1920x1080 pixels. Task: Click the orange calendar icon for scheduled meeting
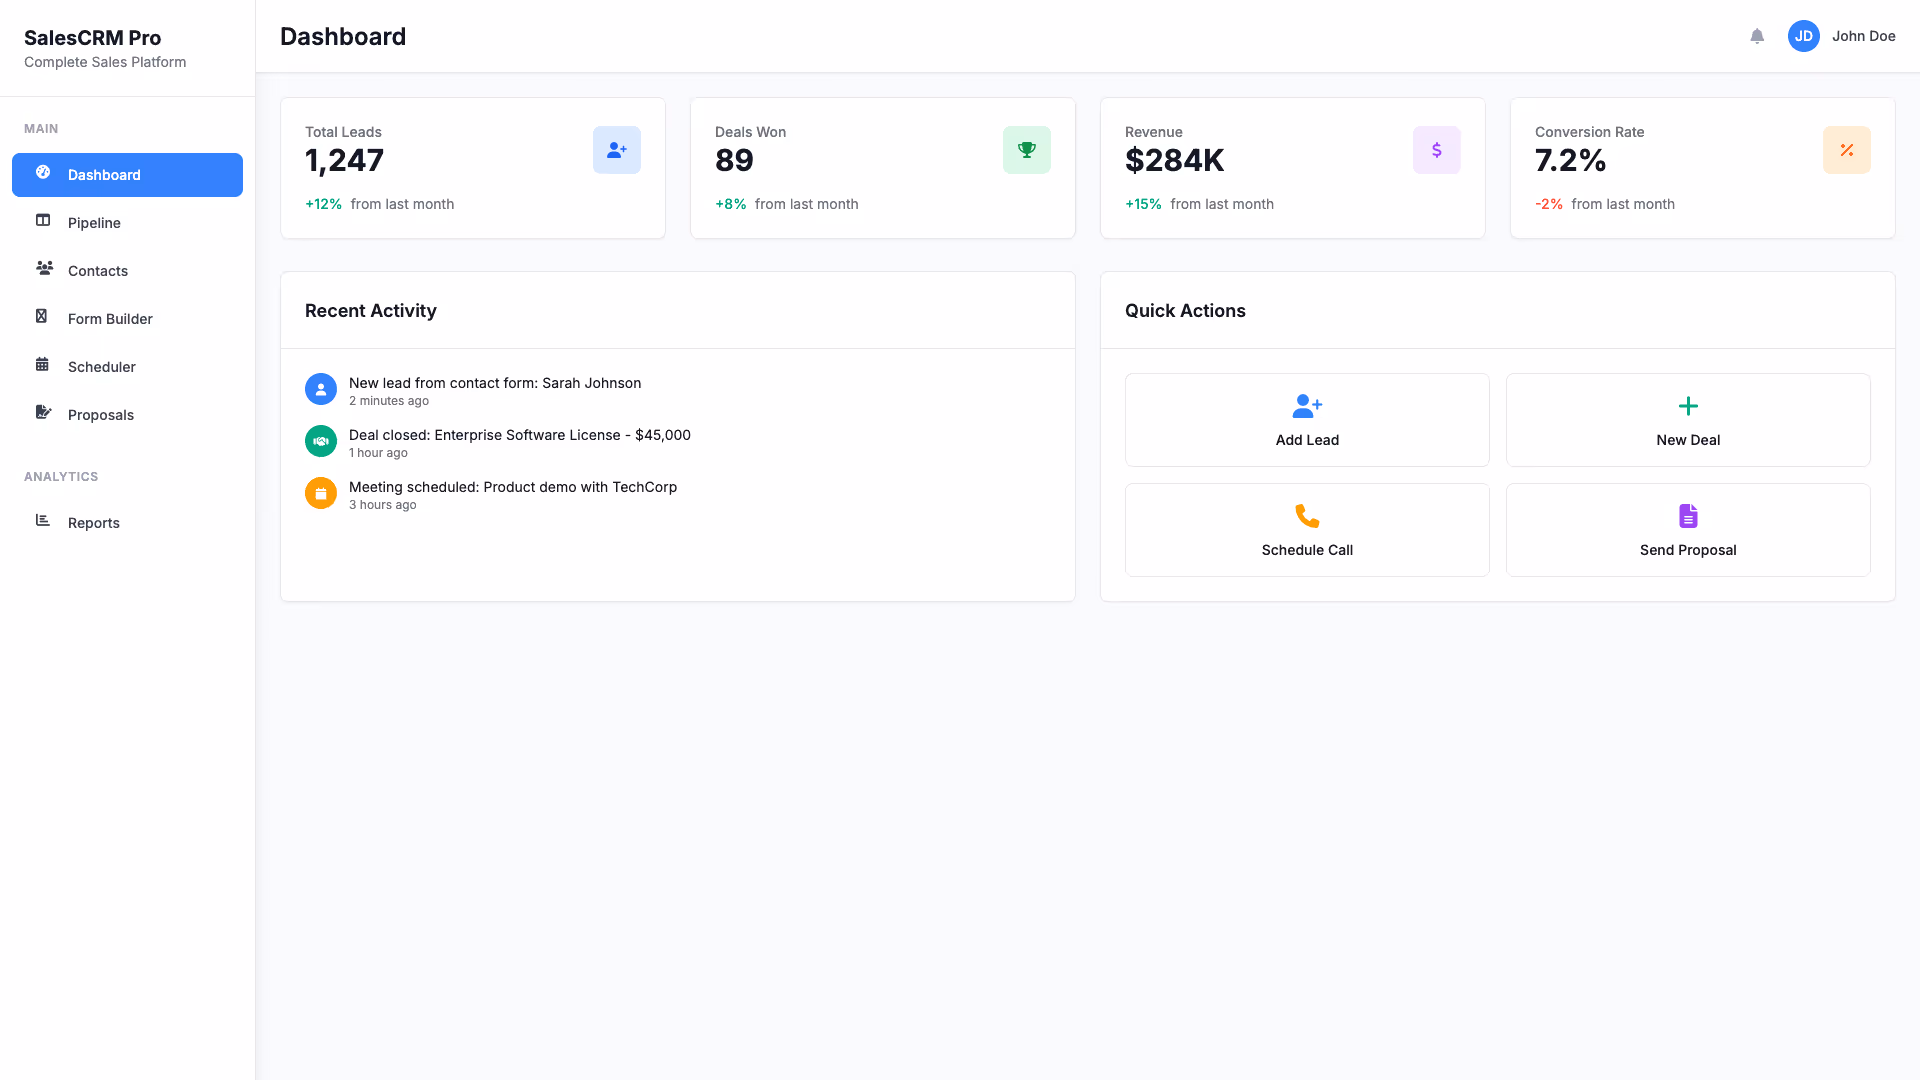pos(320,493)
